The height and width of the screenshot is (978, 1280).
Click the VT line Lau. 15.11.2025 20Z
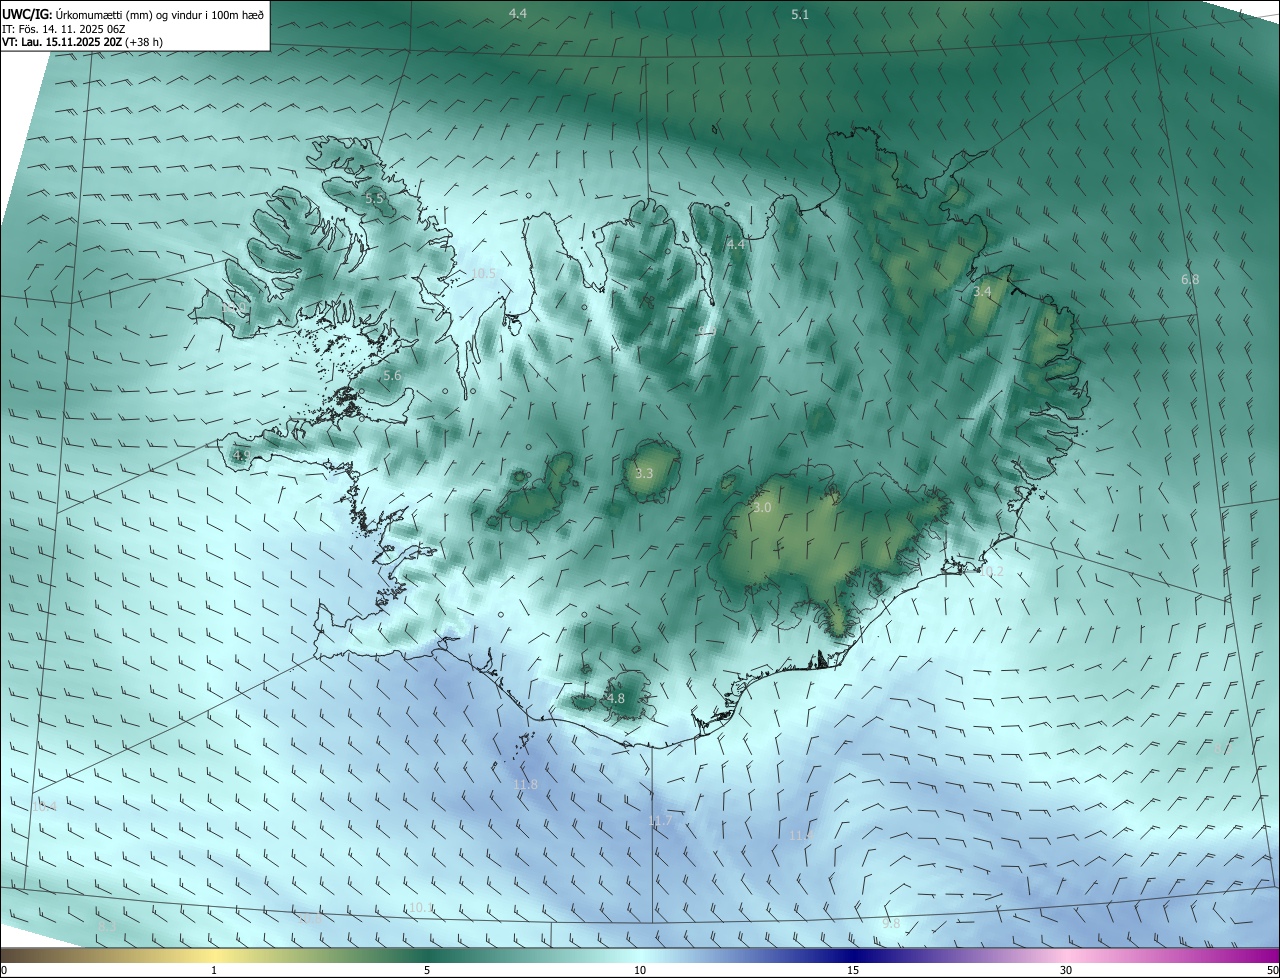pyautogui.click(x=83, y=42)
